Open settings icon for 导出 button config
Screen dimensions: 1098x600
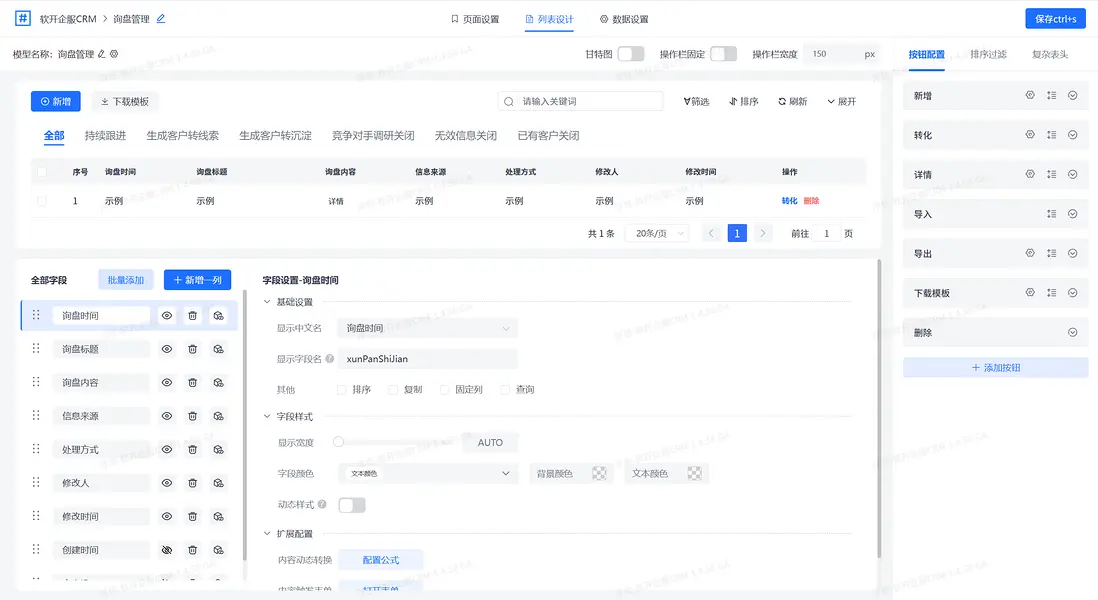[1030, 253]
